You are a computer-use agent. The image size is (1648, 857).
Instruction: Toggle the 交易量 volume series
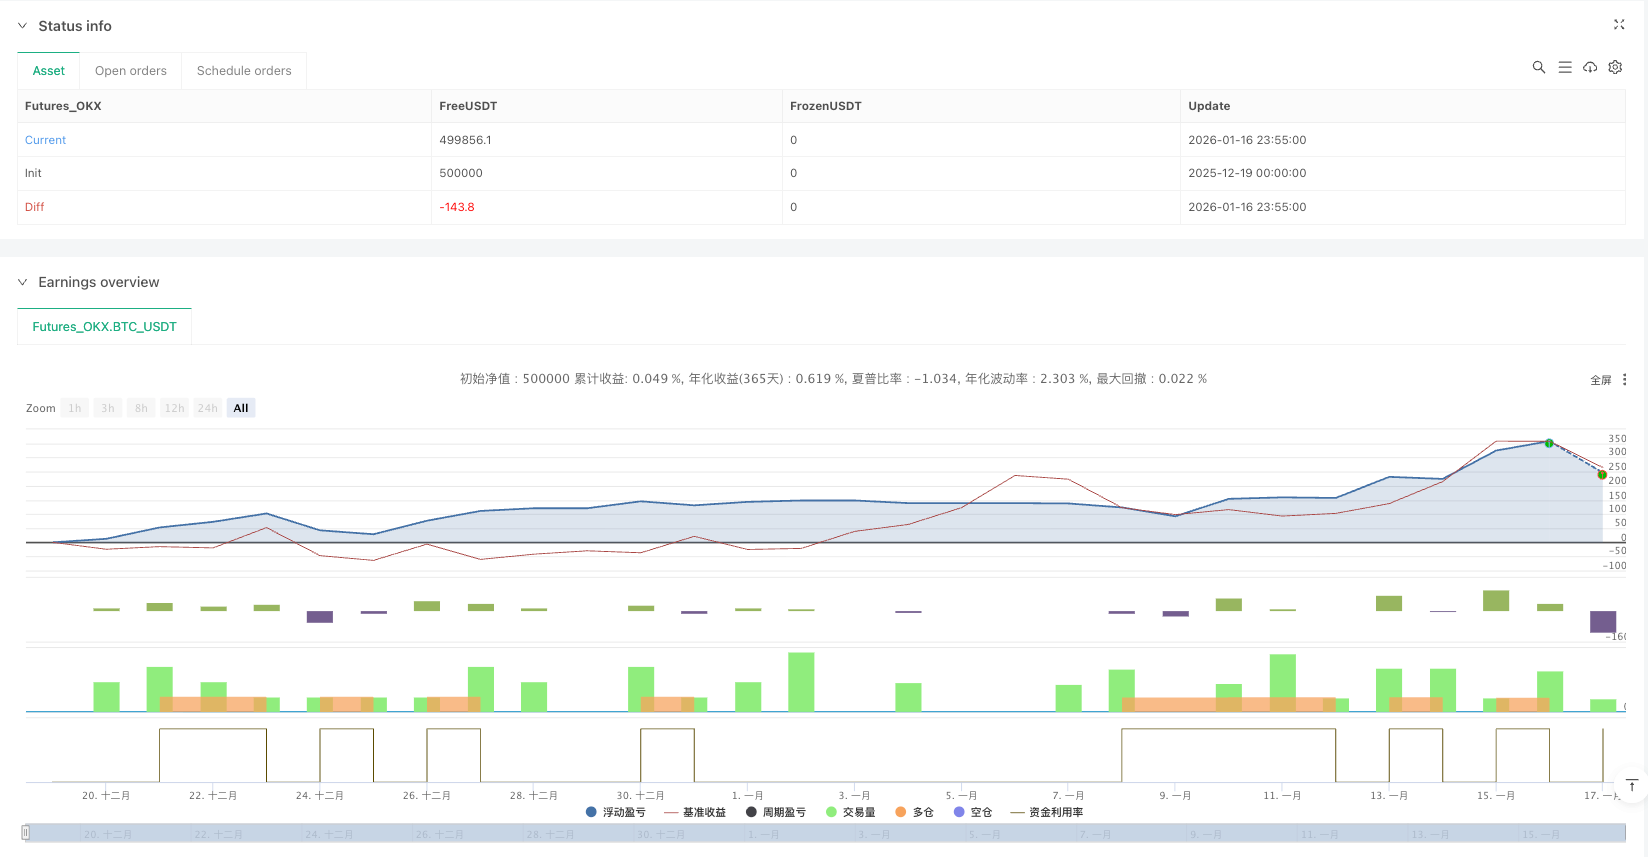pyautogui.click(x=851, y=812)
